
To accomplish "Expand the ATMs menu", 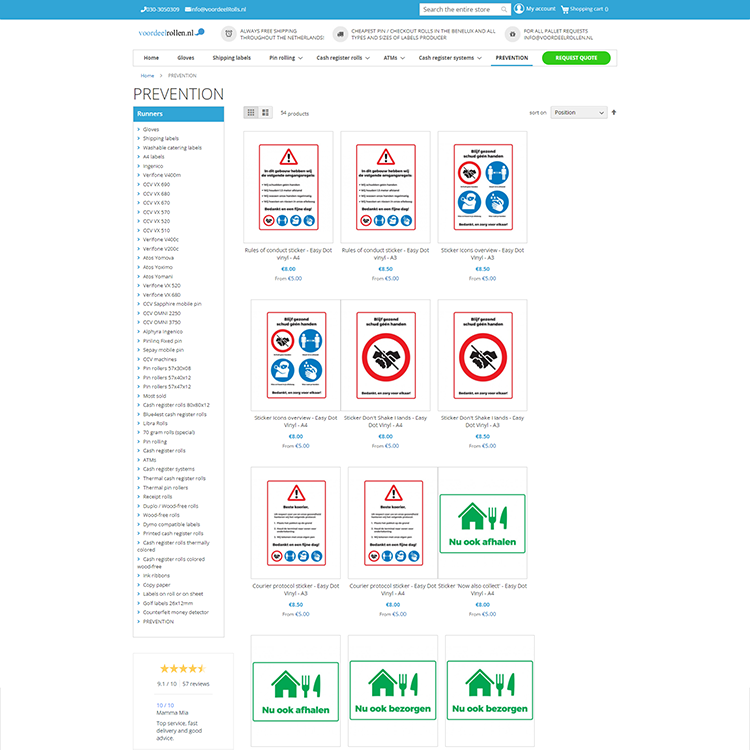I will pyautogui.click(x=394, y=58).
